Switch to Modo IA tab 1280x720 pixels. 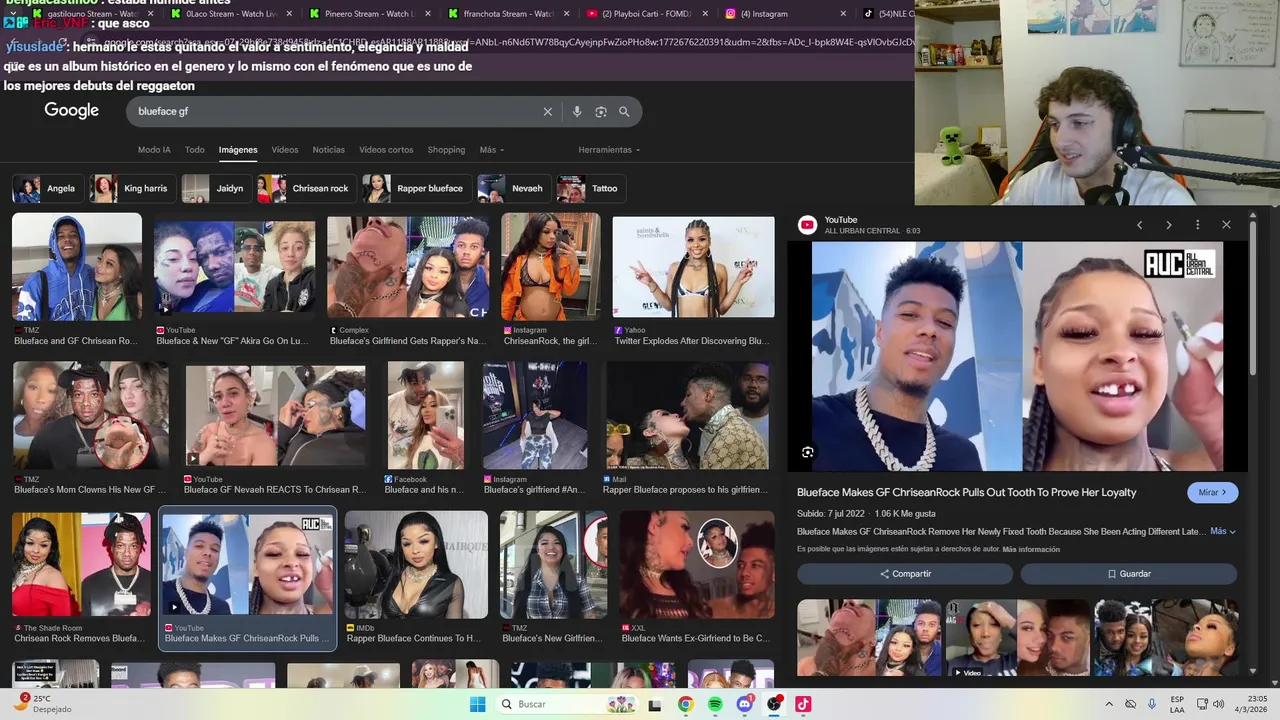click(154, 150)
